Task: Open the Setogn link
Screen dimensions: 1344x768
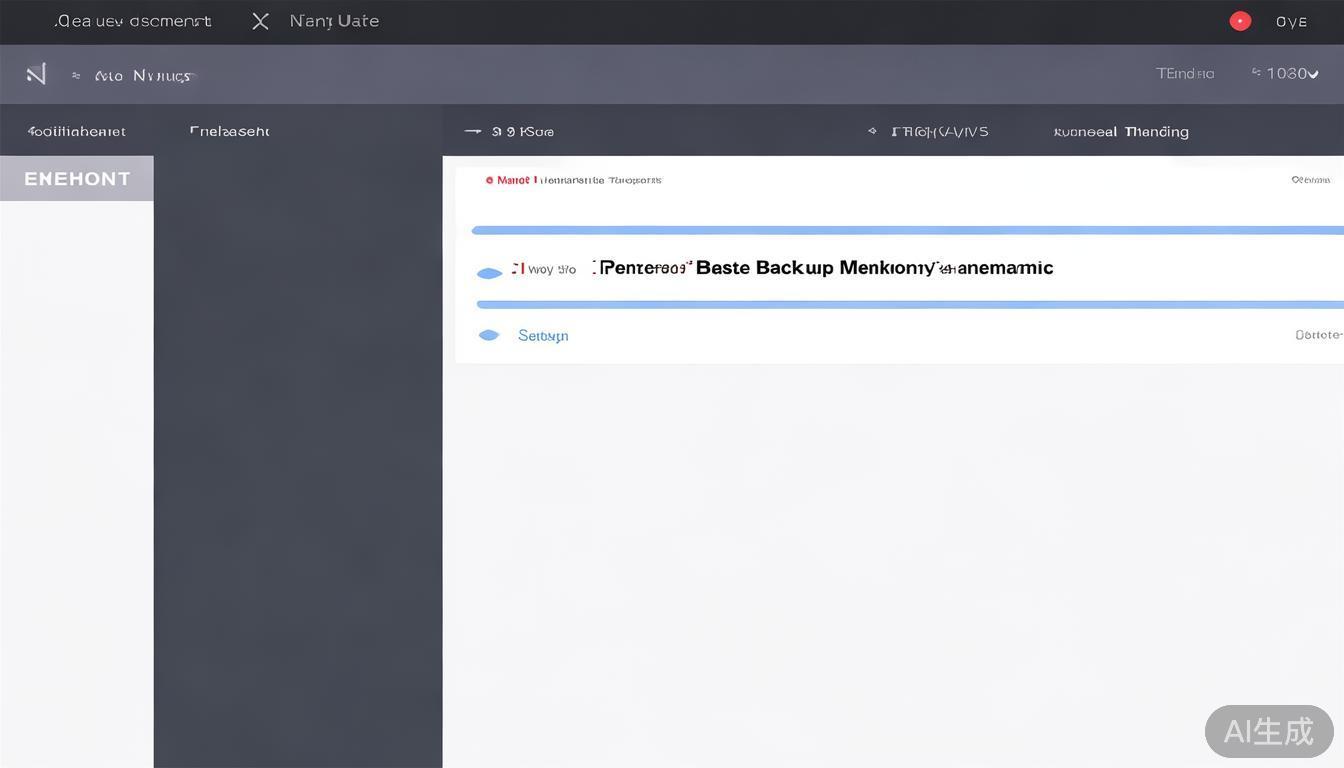Action: pyautogui.click(x=543, y=336)
